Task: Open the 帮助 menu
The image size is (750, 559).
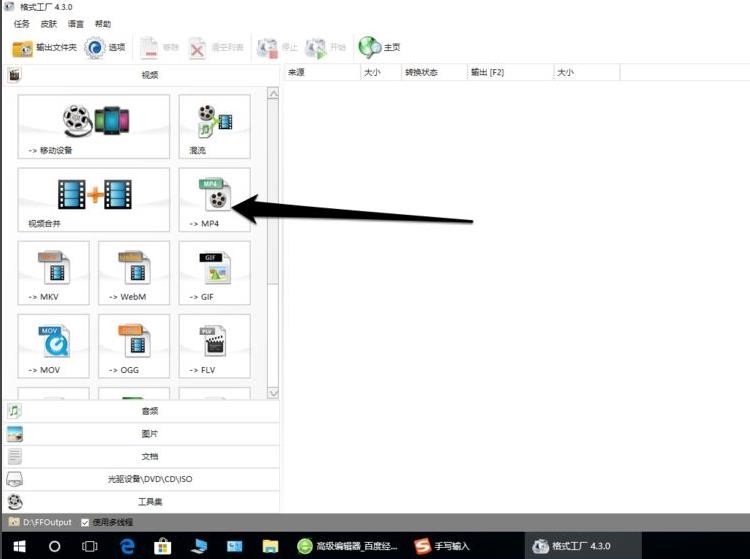Action: pos(103,23)
